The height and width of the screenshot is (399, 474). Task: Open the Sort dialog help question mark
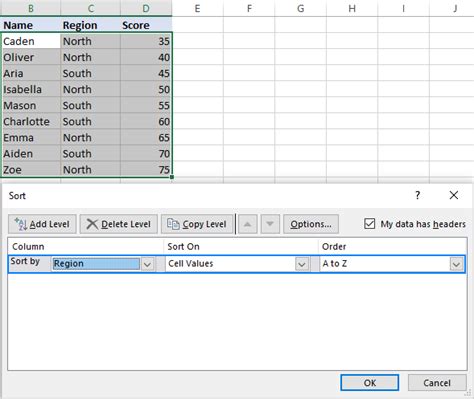[418, 195]
